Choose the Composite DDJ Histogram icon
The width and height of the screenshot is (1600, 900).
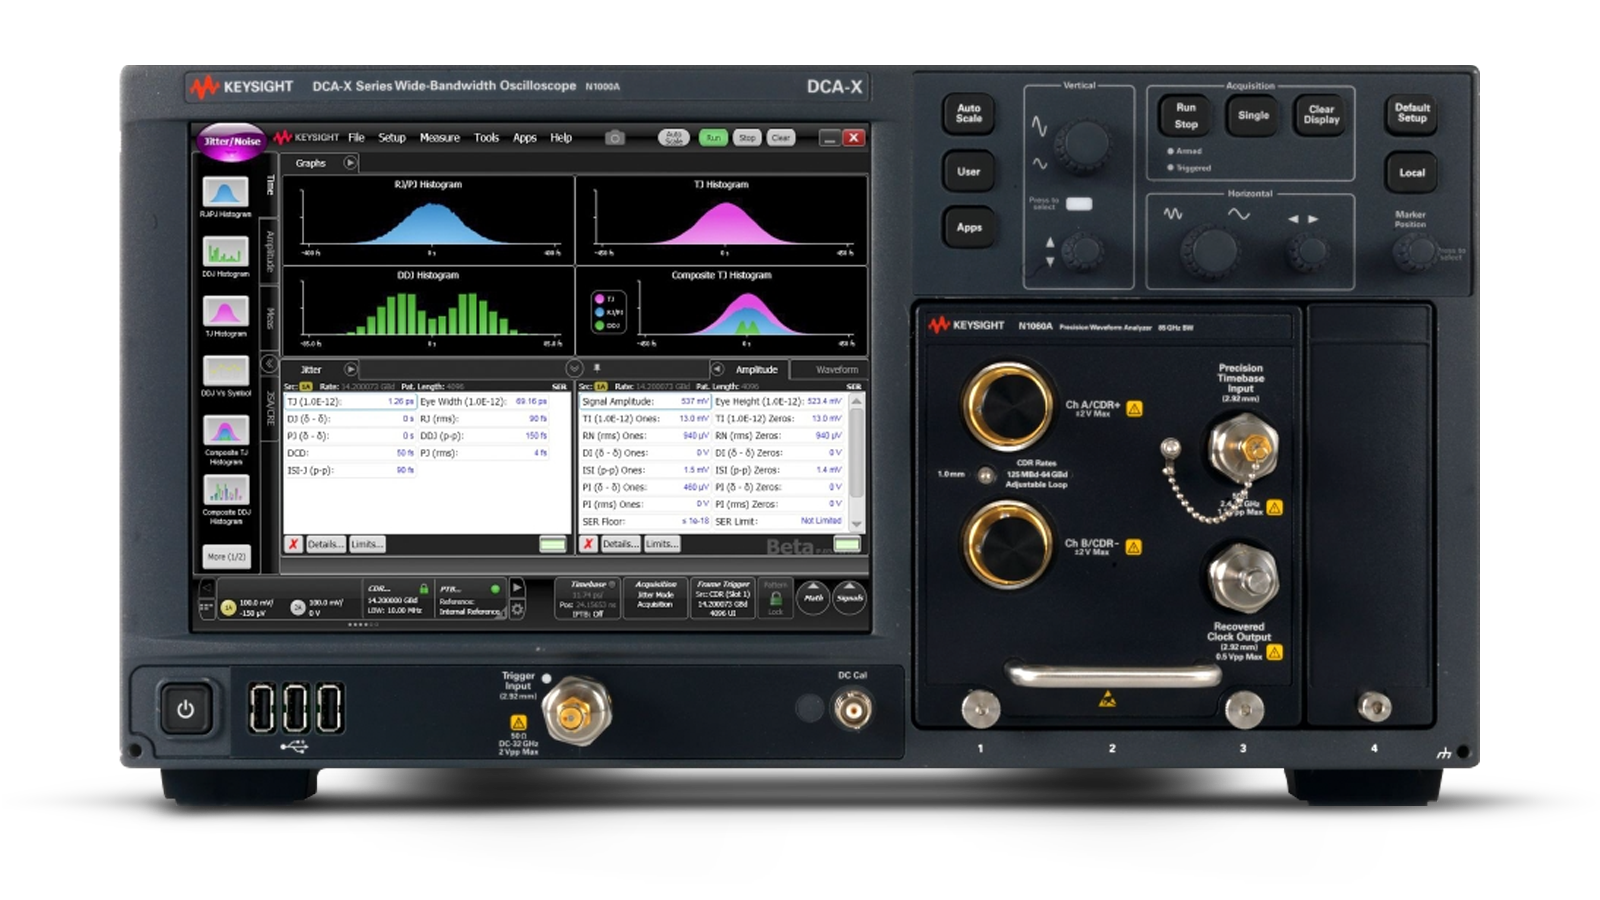[x=225, y=490]
